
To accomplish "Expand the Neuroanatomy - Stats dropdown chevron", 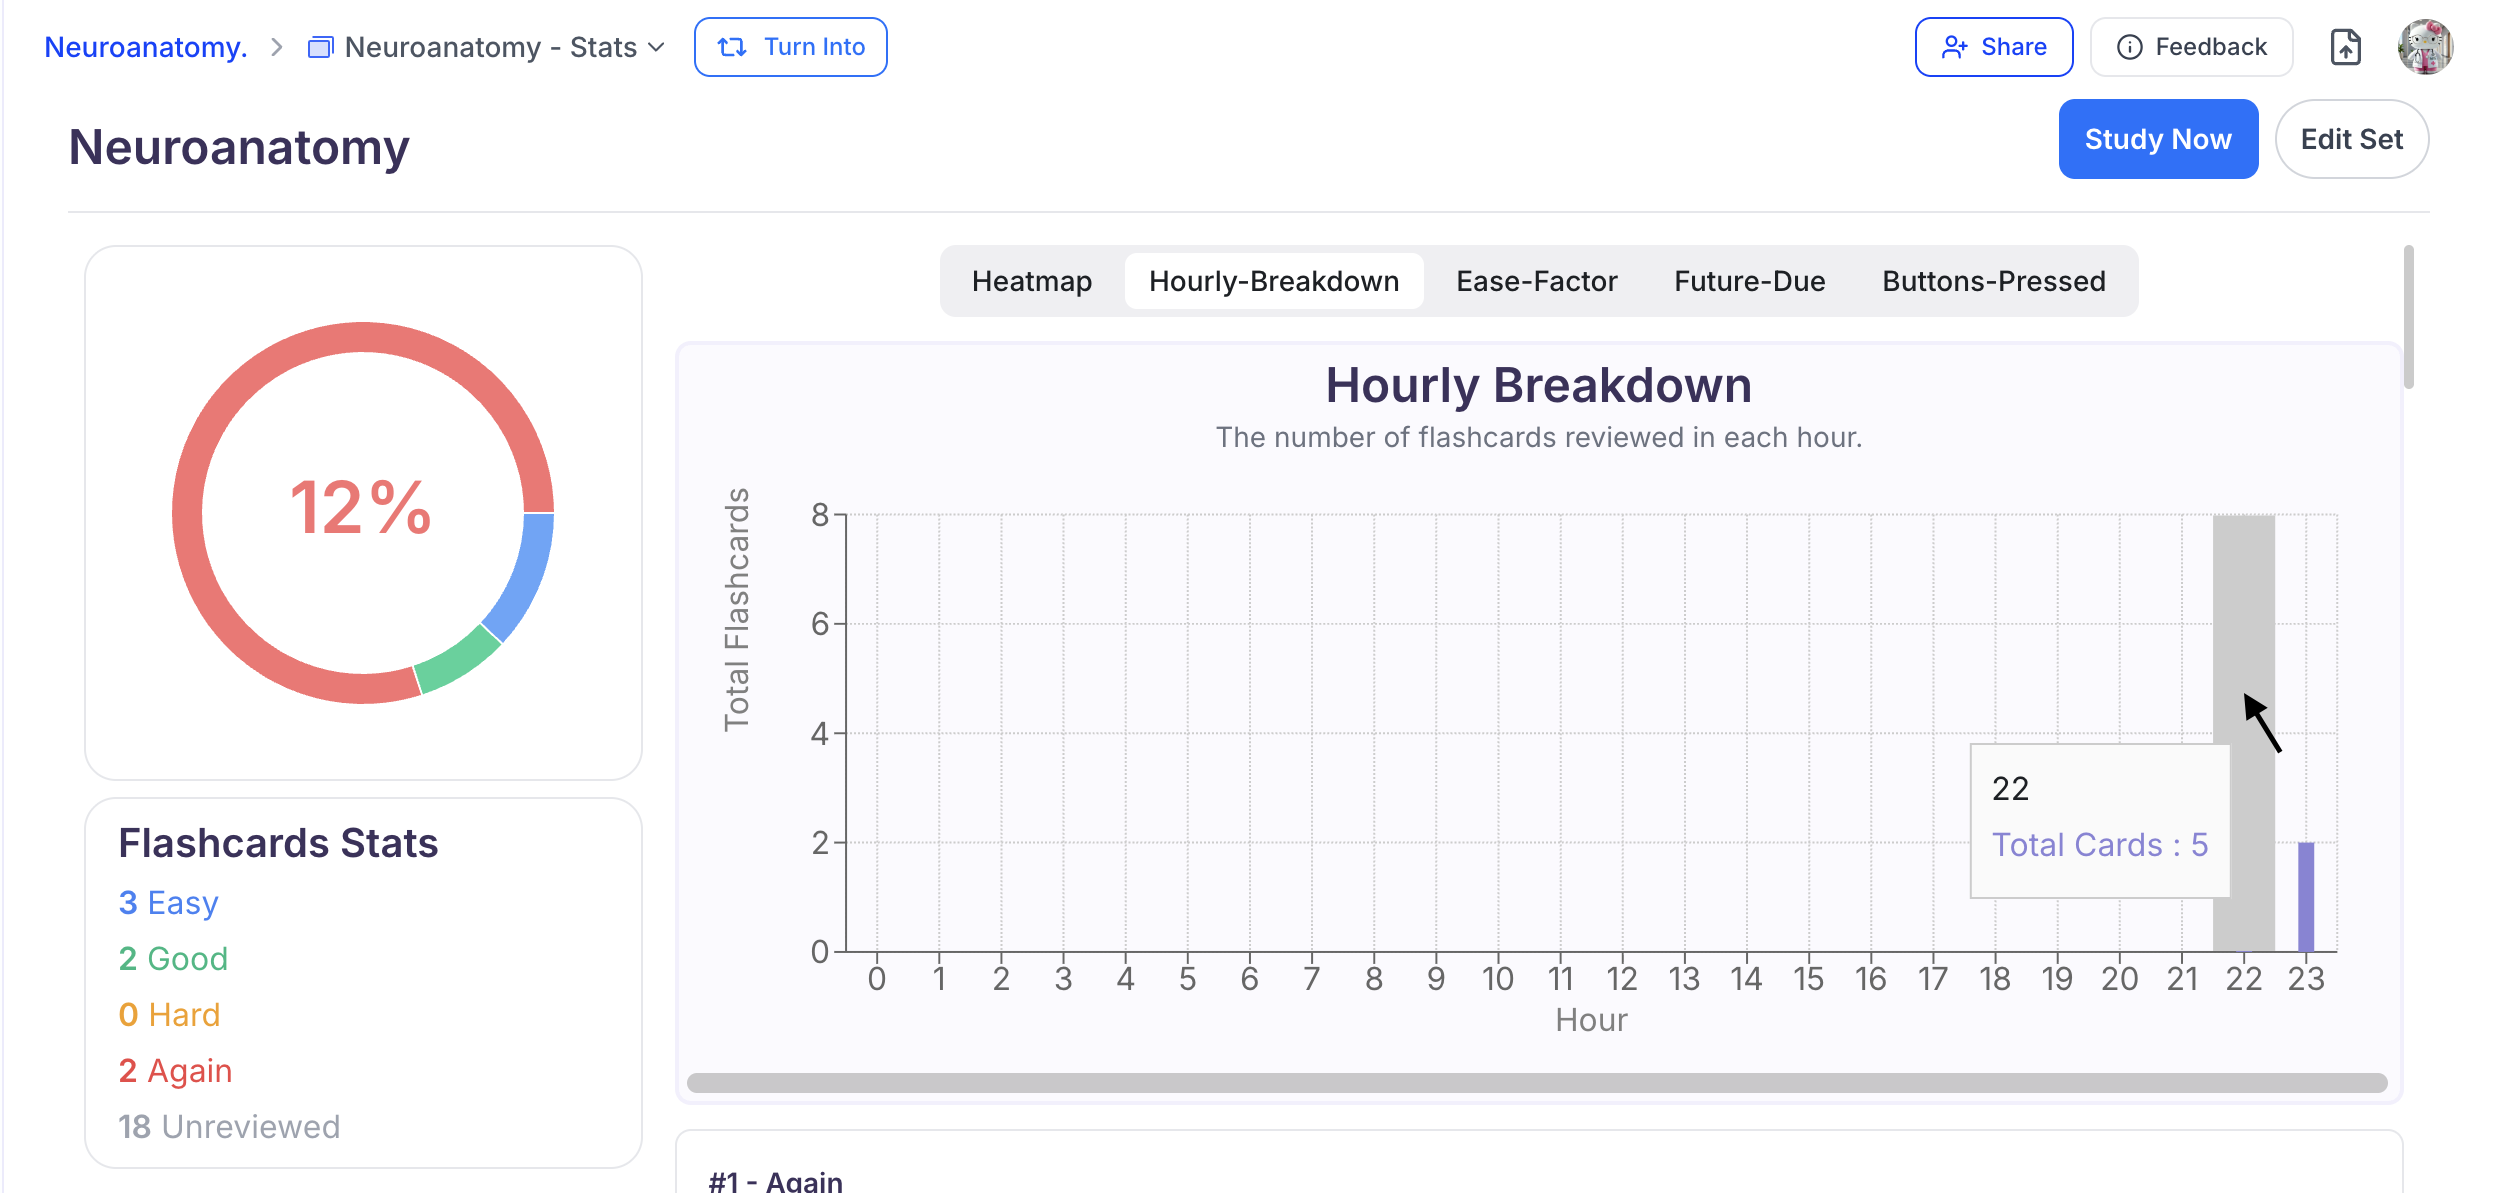I will [657, 47].
